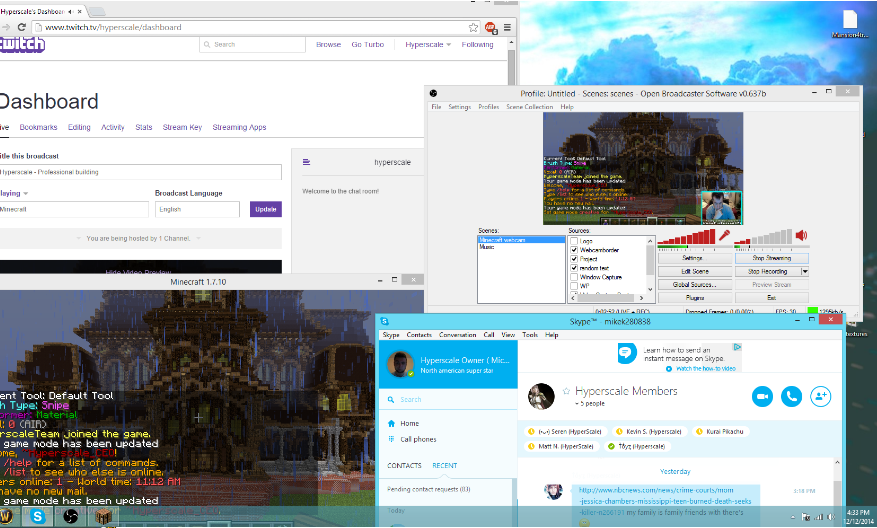Image resolution: width=877 pixels, height=528 pixels.
Task: Open the Chrome hamburger menu
Action: (507, 27)
